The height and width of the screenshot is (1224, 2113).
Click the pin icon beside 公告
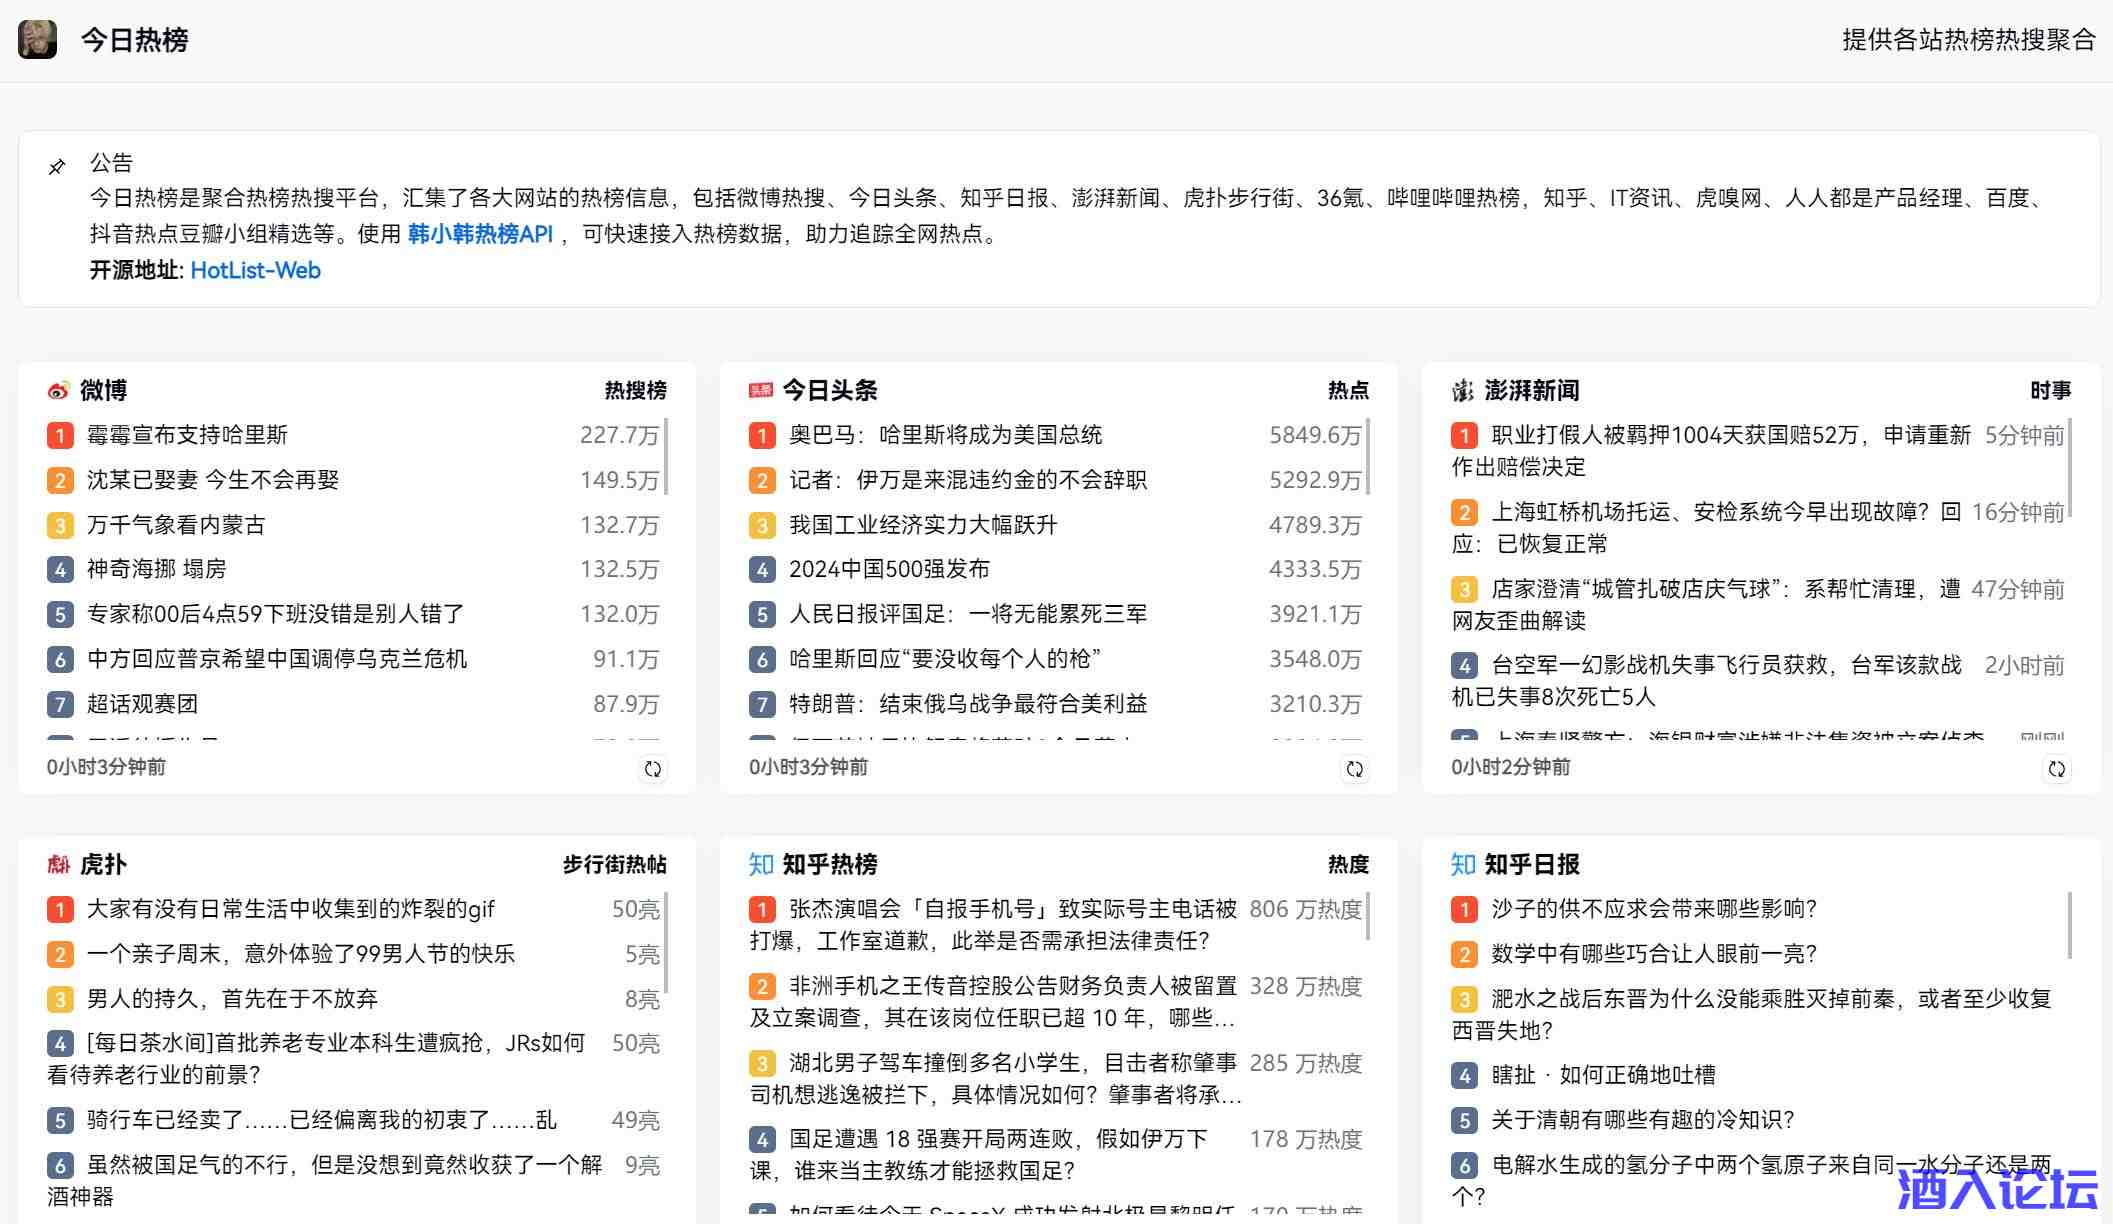pos(57,167)
